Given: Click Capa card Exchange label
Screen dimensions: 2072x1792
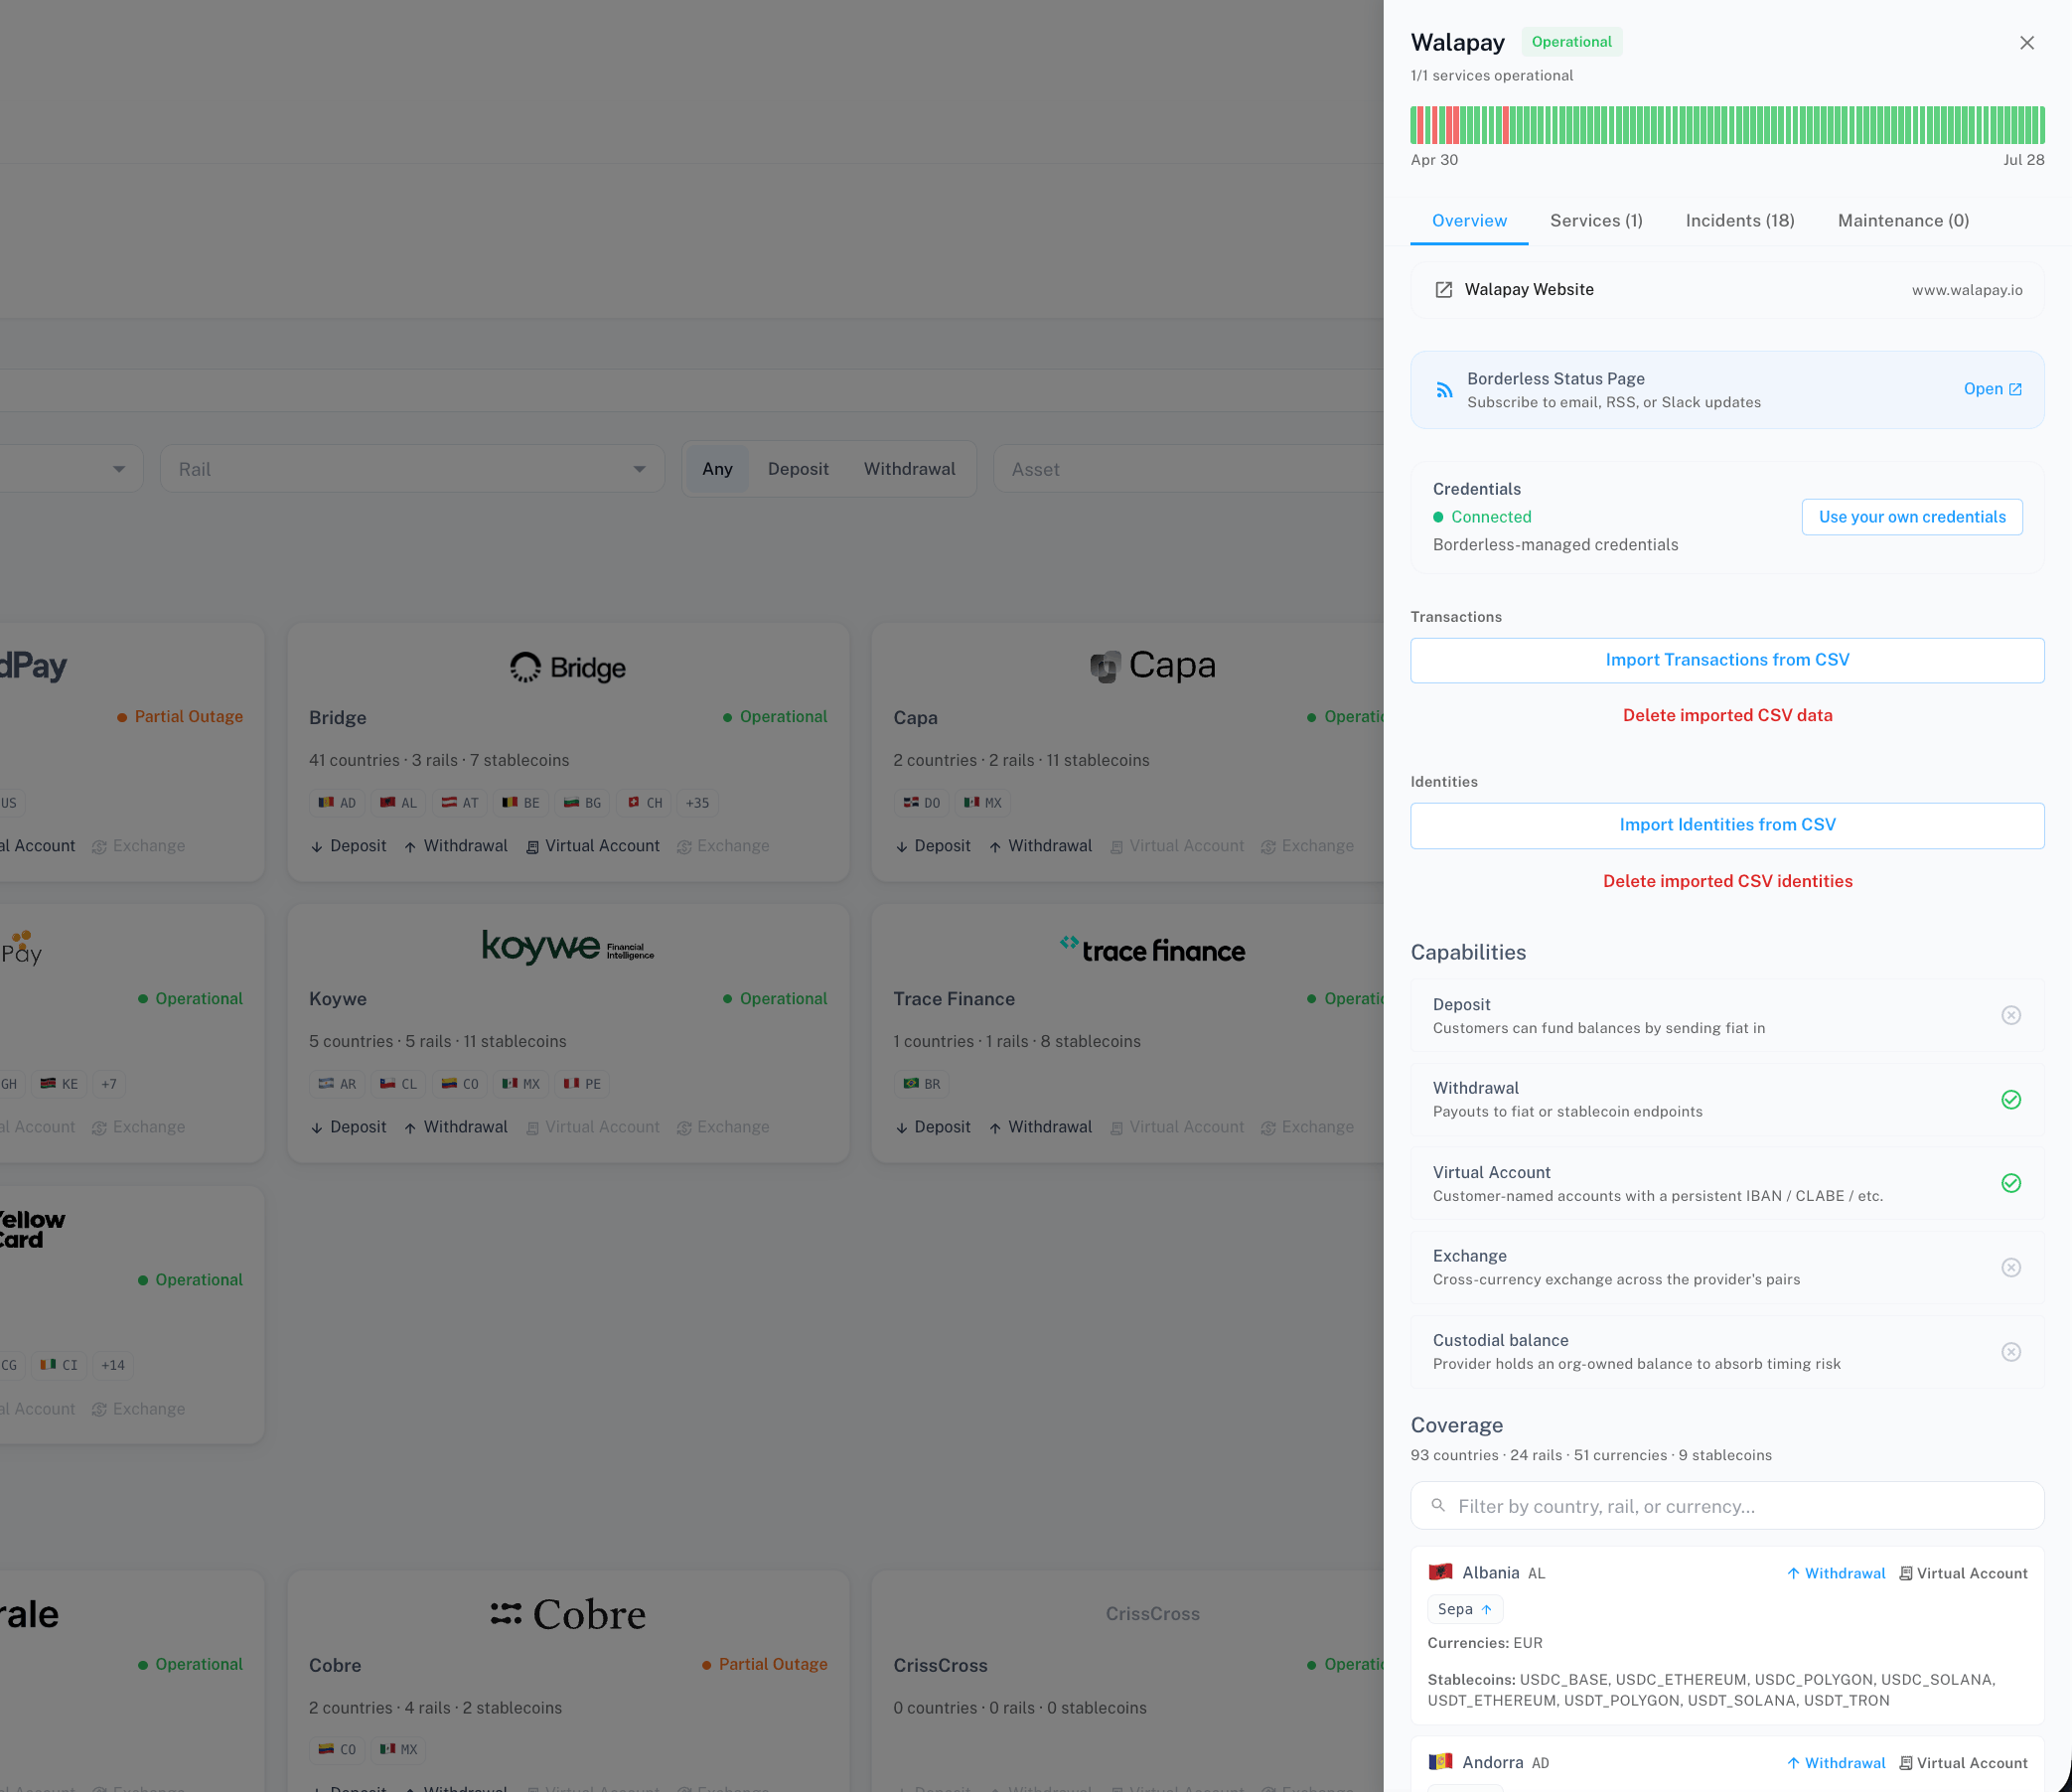Looking at the screenshot, I should coord(1307,846).
